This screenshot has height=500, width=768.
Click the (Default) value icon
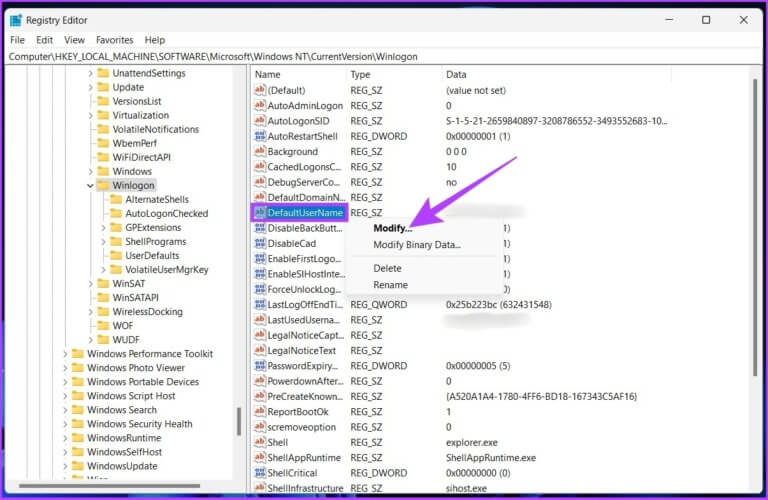260,90
